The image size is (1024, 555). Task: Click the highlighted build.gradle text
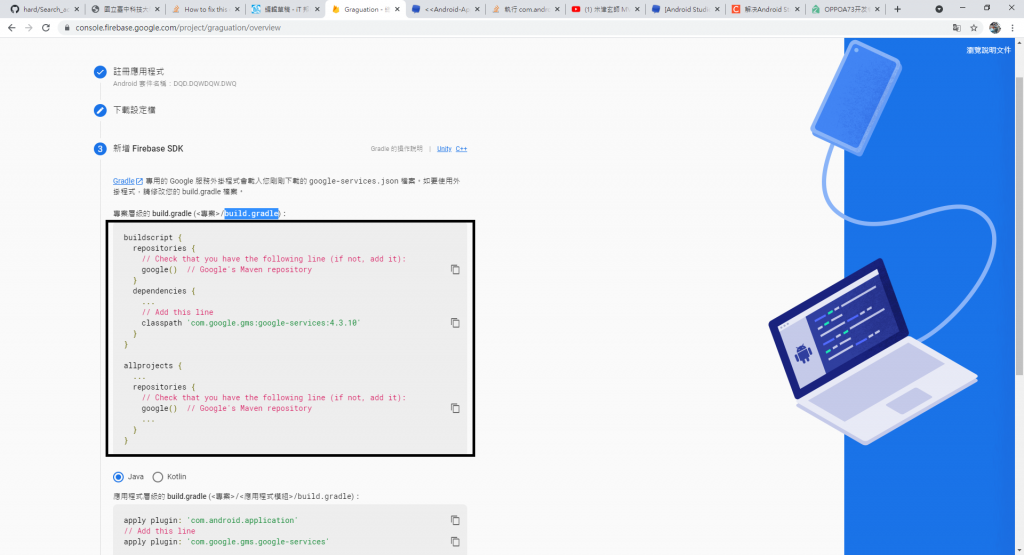coord(251,214)
